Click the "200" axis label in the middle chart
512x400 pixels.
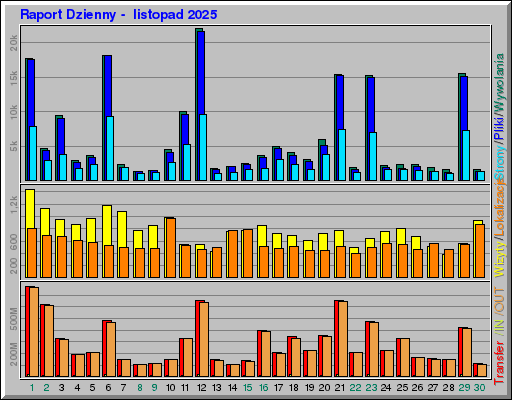(14, 266)
